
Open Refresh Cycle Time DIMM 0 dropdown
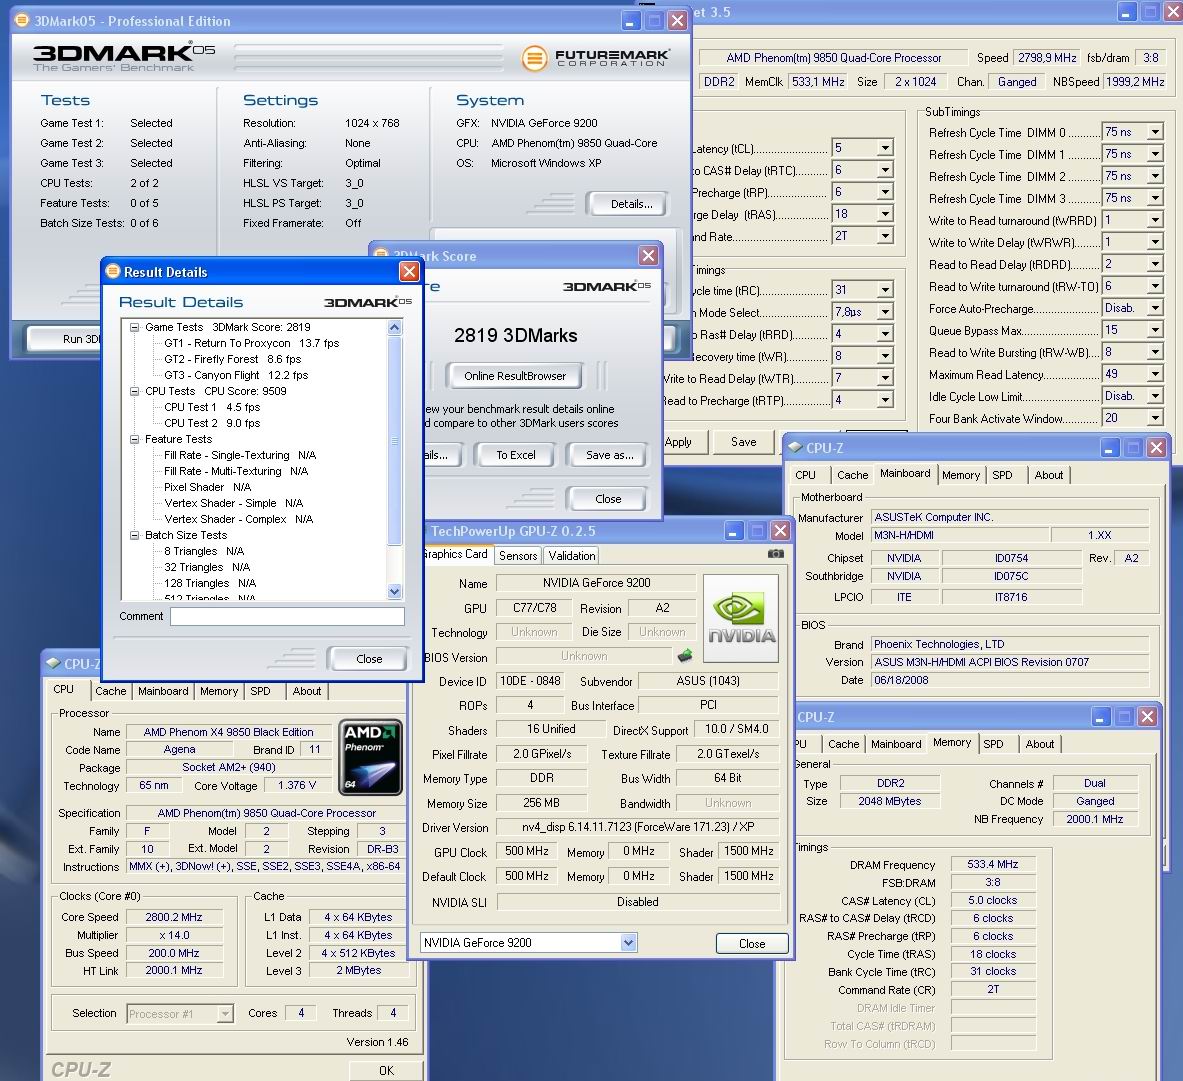(1154, 133)
